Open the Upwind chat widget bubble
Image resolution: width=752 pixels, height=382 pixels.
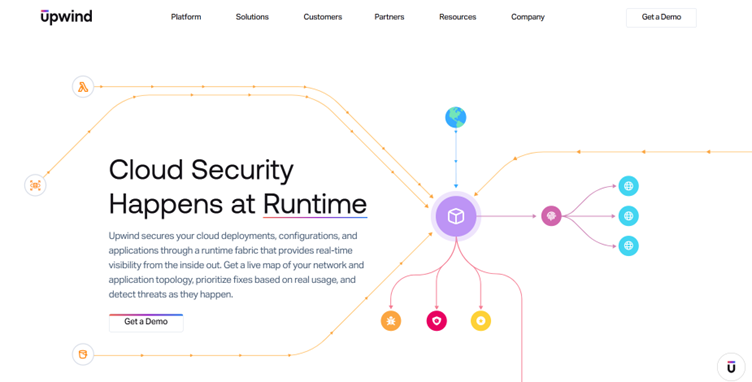click(731, 367)
